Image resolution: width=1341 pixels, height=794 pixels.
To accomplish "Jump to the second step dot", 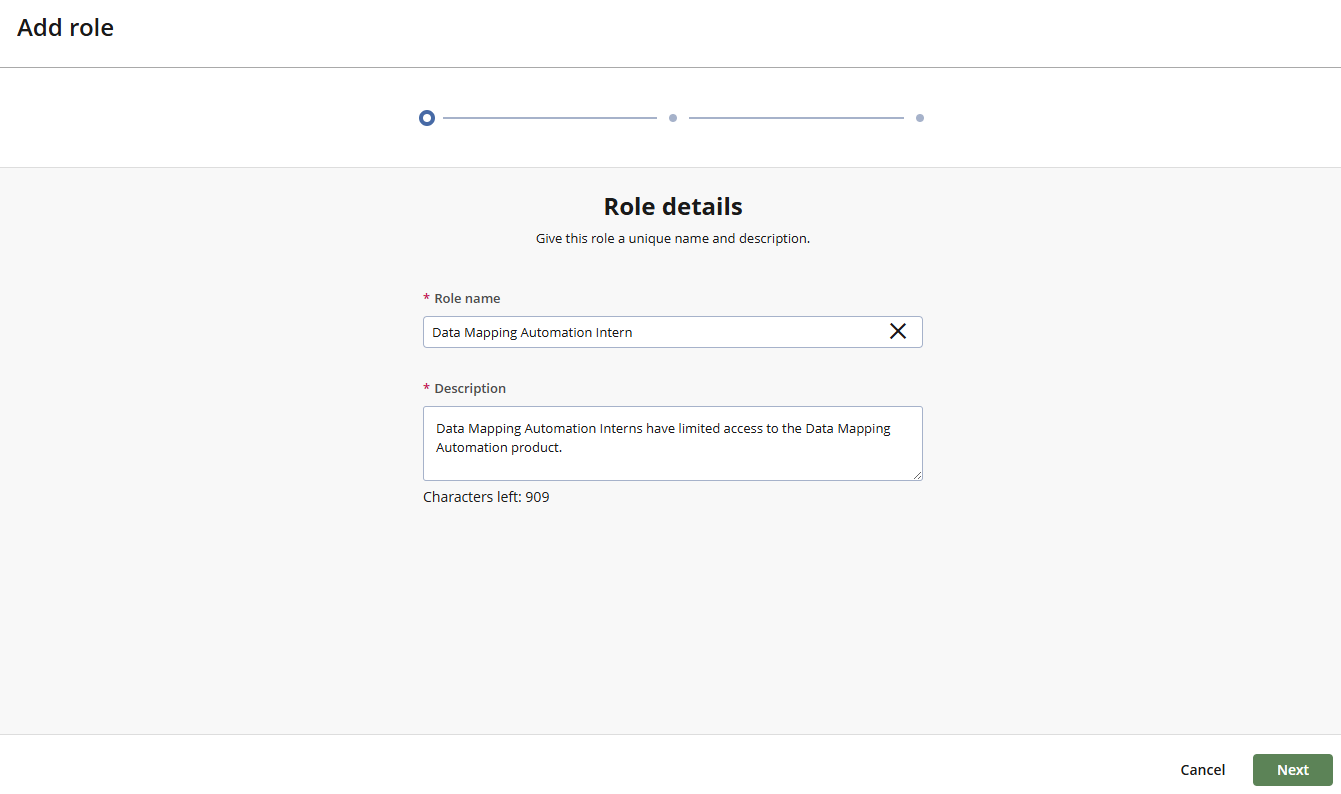I will pos(673,118).
